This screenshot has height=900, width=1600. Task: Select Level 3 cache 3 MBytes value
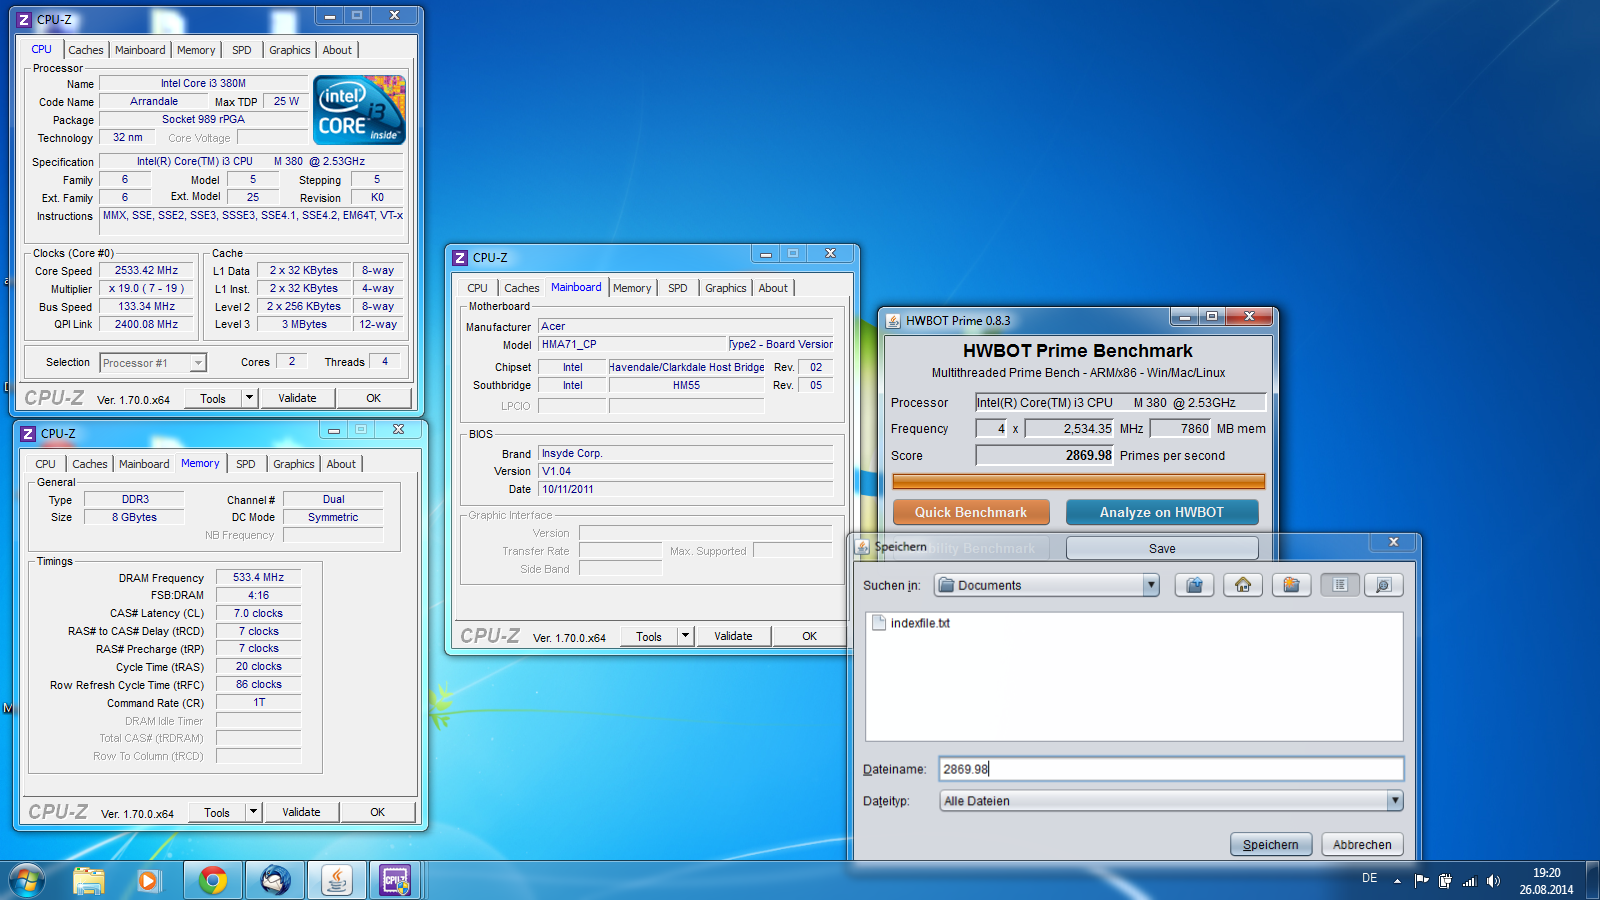pos(304,324)
